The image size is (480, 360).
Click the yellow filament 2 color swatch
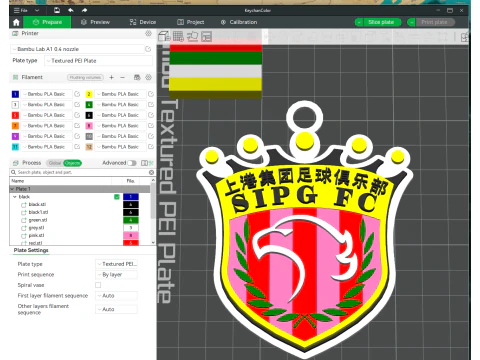point(89,94)
